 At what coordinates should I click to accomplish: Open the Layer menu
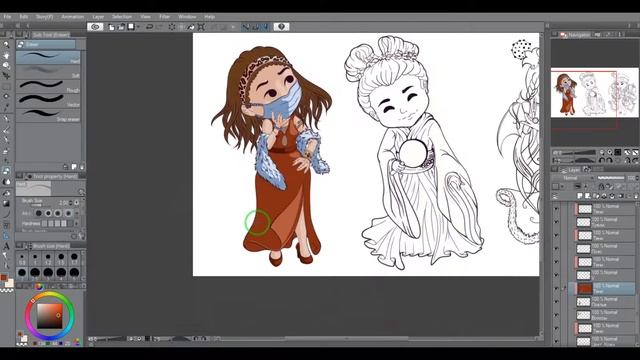pyautogui.click(x=98, y=17)
